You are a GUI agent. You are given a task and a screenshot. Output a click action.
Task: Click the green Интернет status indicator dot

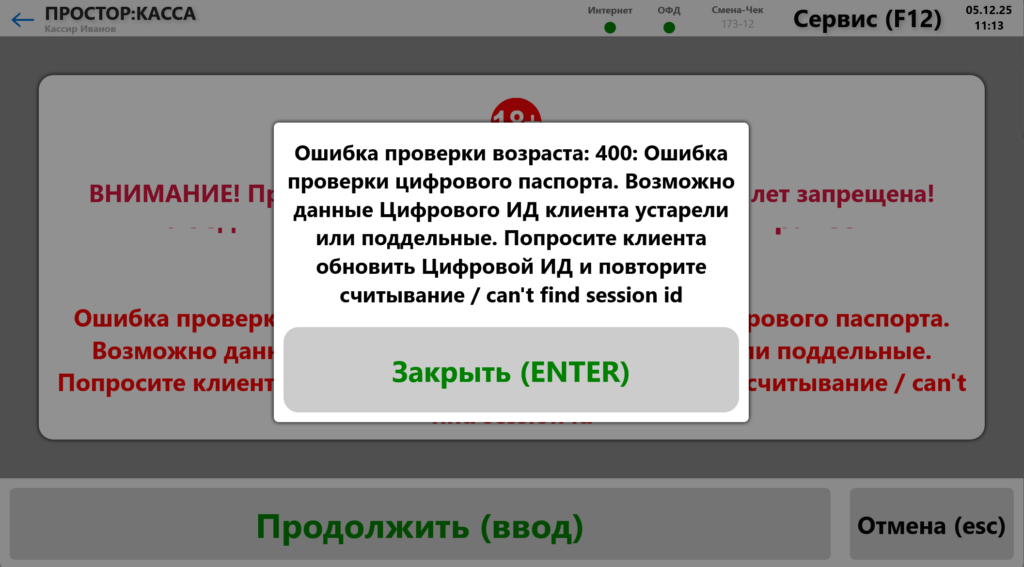(610, 27)
